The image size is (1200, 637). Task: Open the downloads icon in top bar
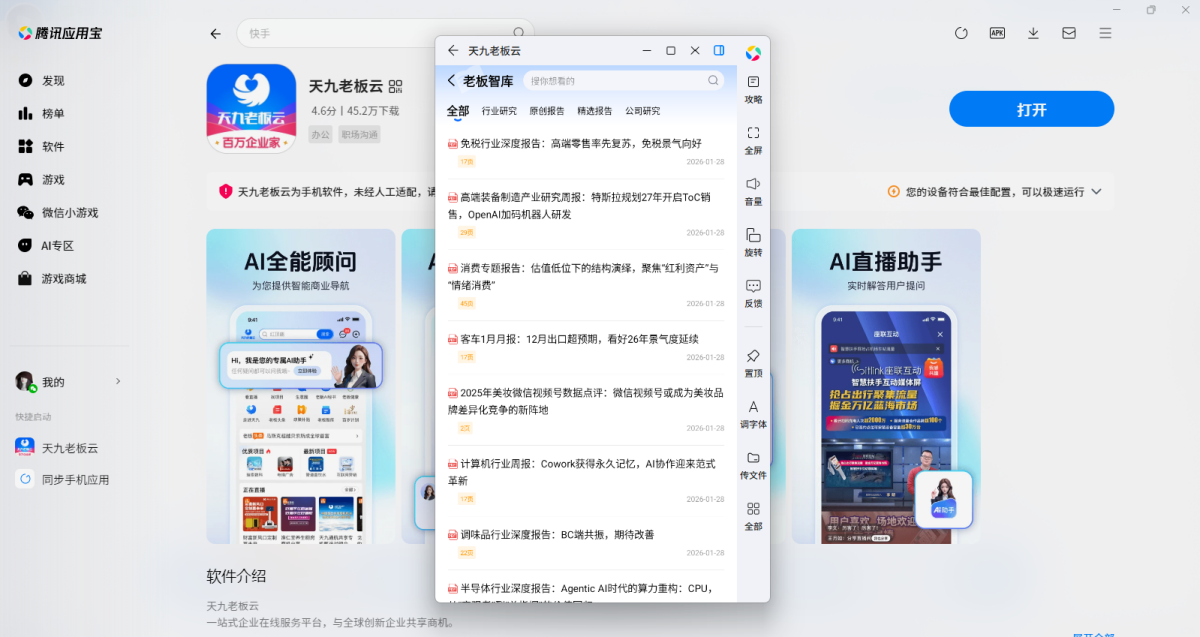point(1033,33)
